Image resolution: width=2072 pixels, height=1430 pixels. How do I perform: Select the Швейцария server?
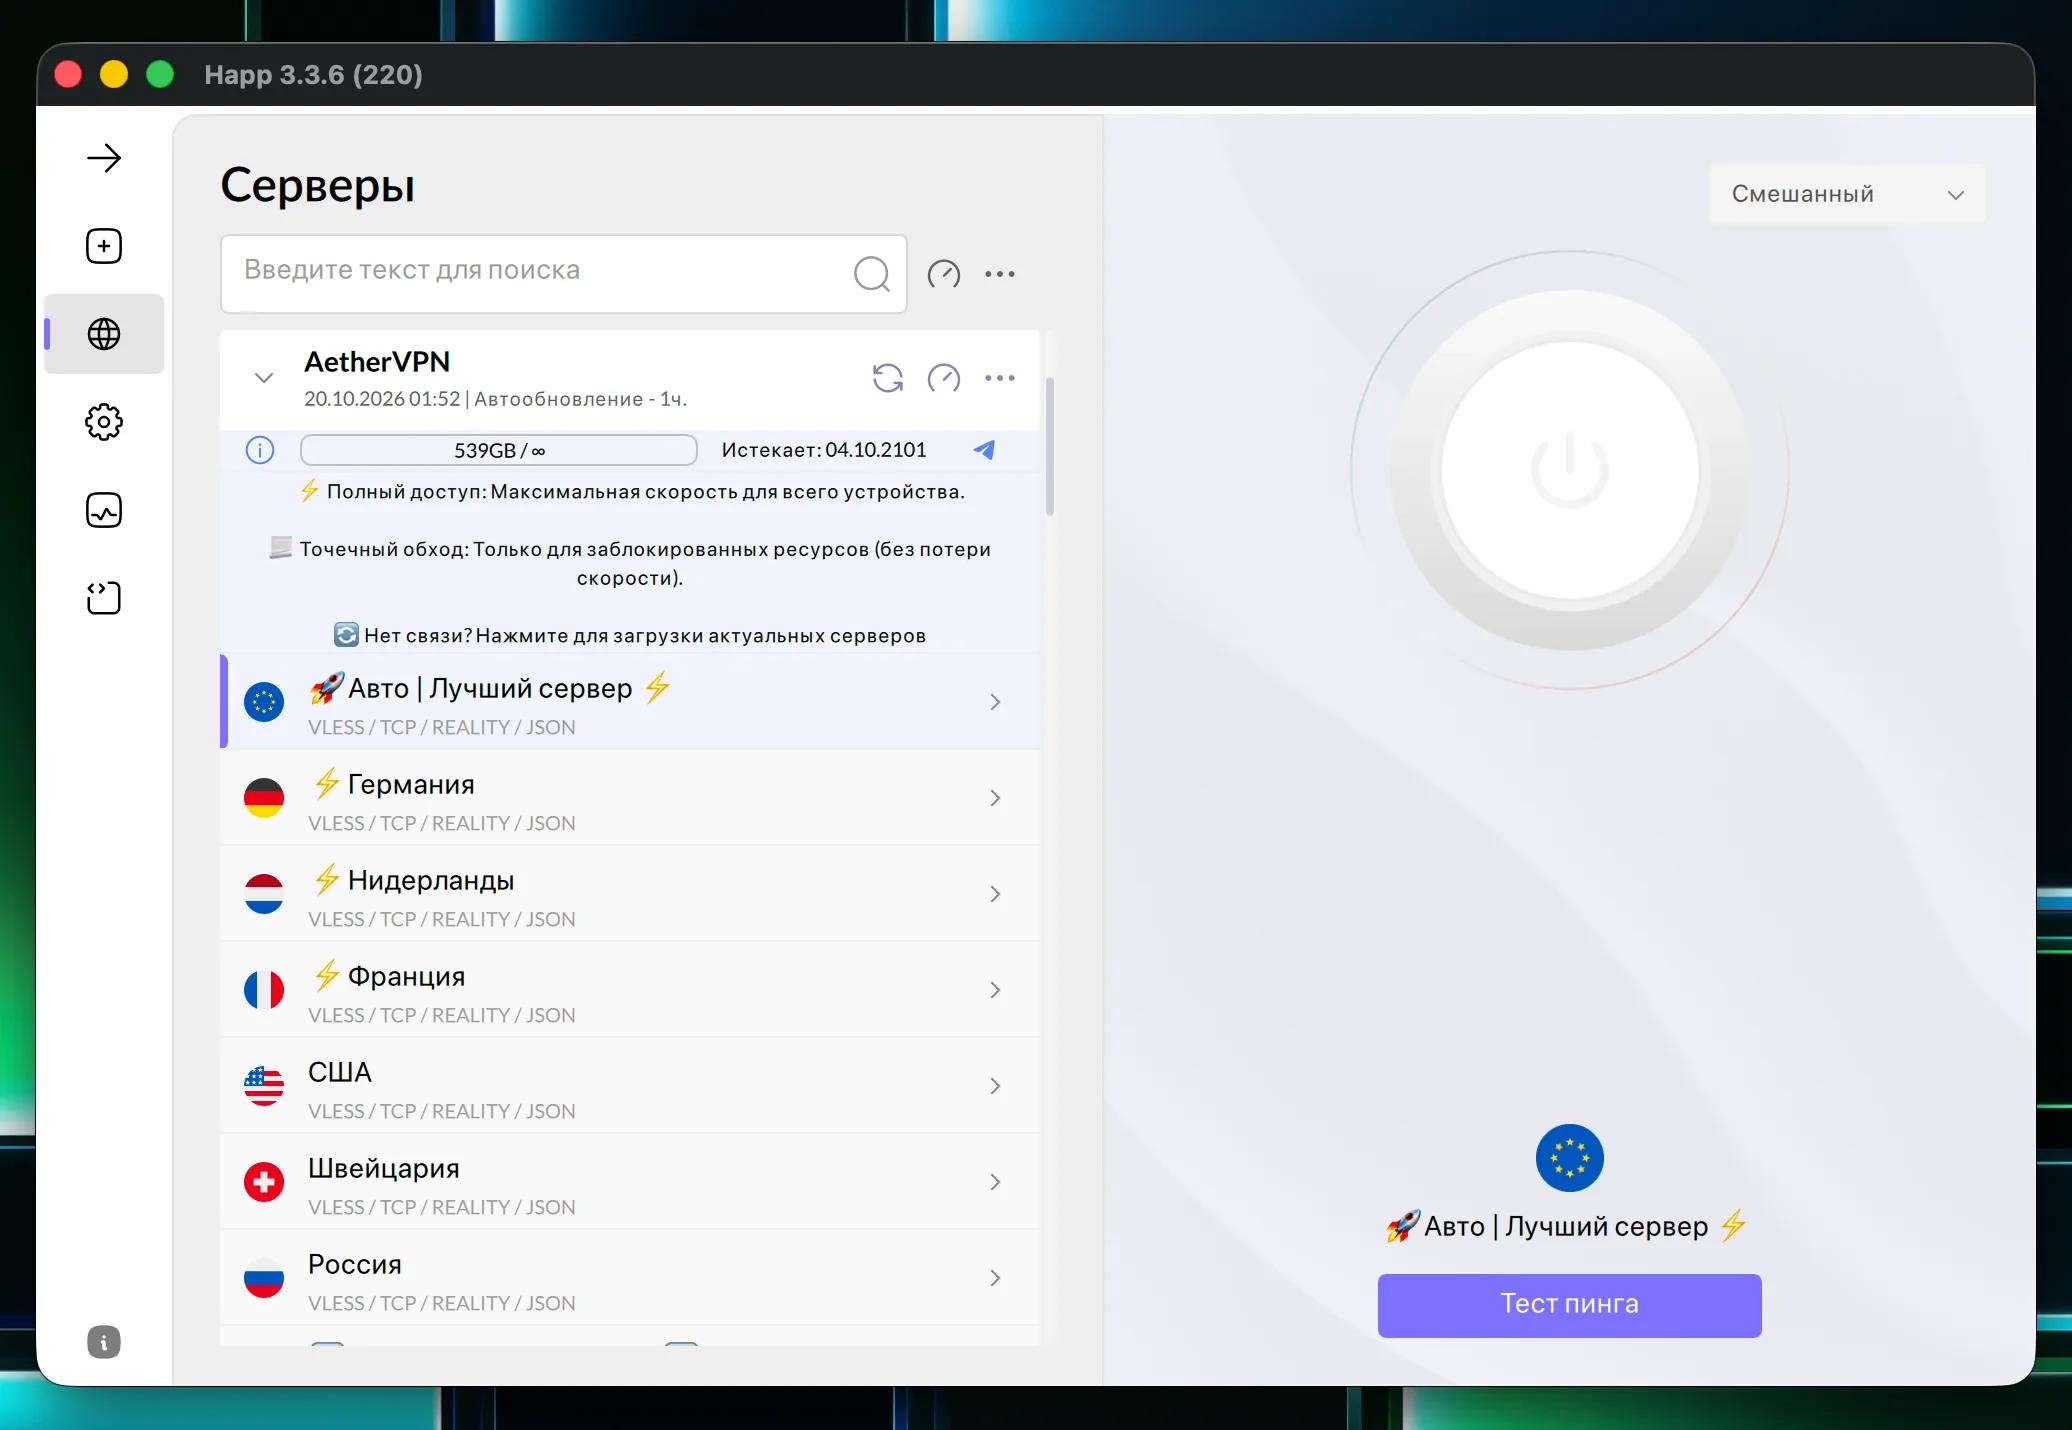coord(630,1182)
